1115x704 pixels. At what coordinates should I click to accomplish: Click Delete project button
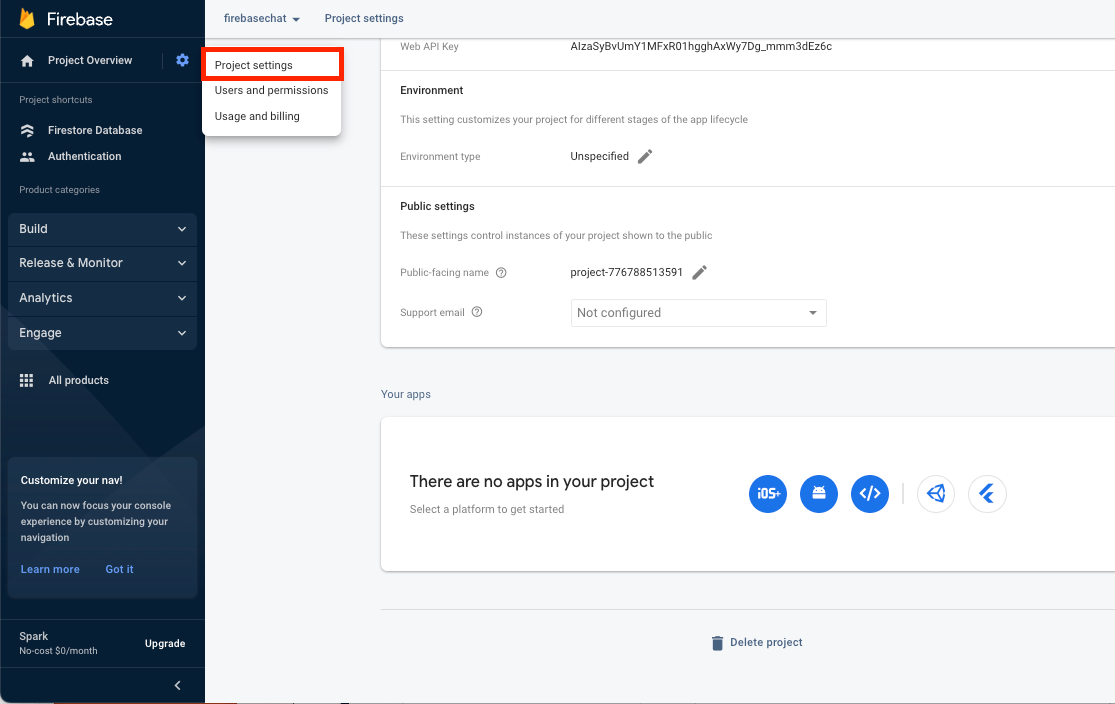coord(757,643)
